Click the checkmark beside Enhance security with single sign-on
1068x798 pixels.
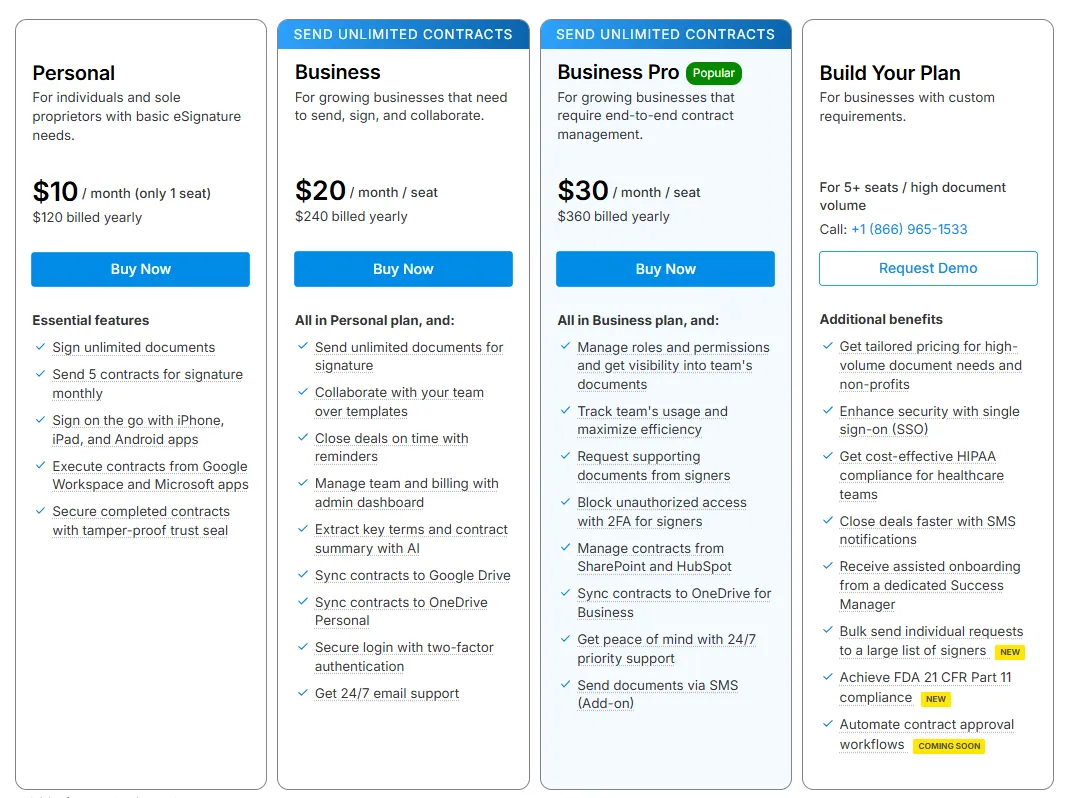[827, 412]
